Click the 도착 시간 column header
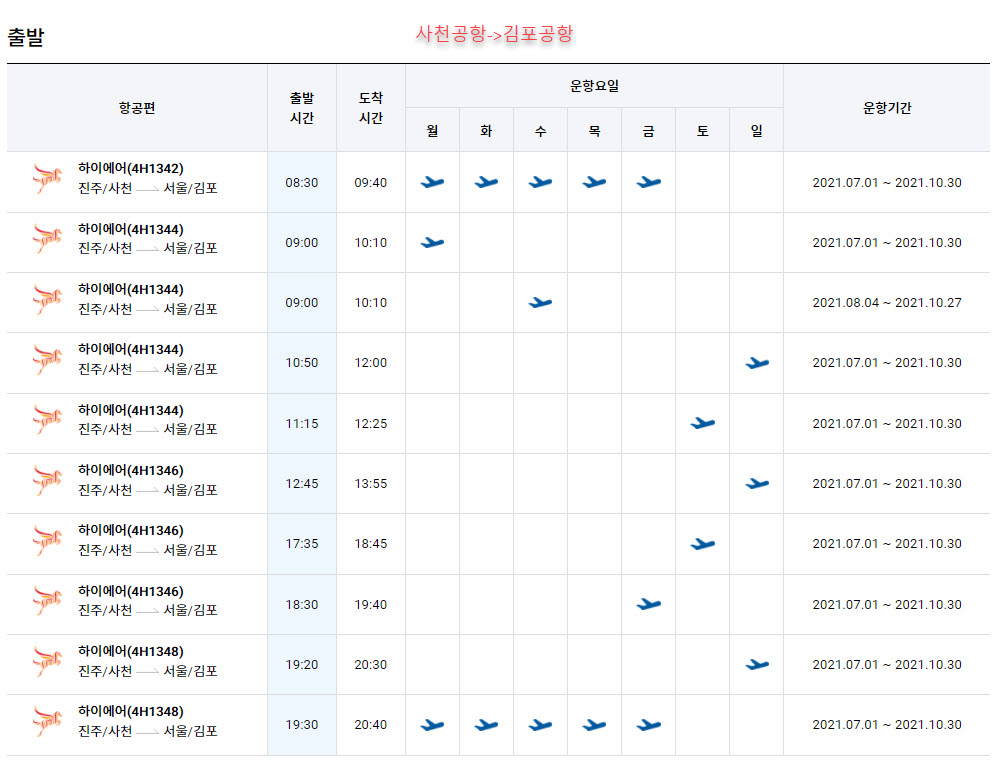This screenshot has height=764, width=1001. click(x=371, y=108)
